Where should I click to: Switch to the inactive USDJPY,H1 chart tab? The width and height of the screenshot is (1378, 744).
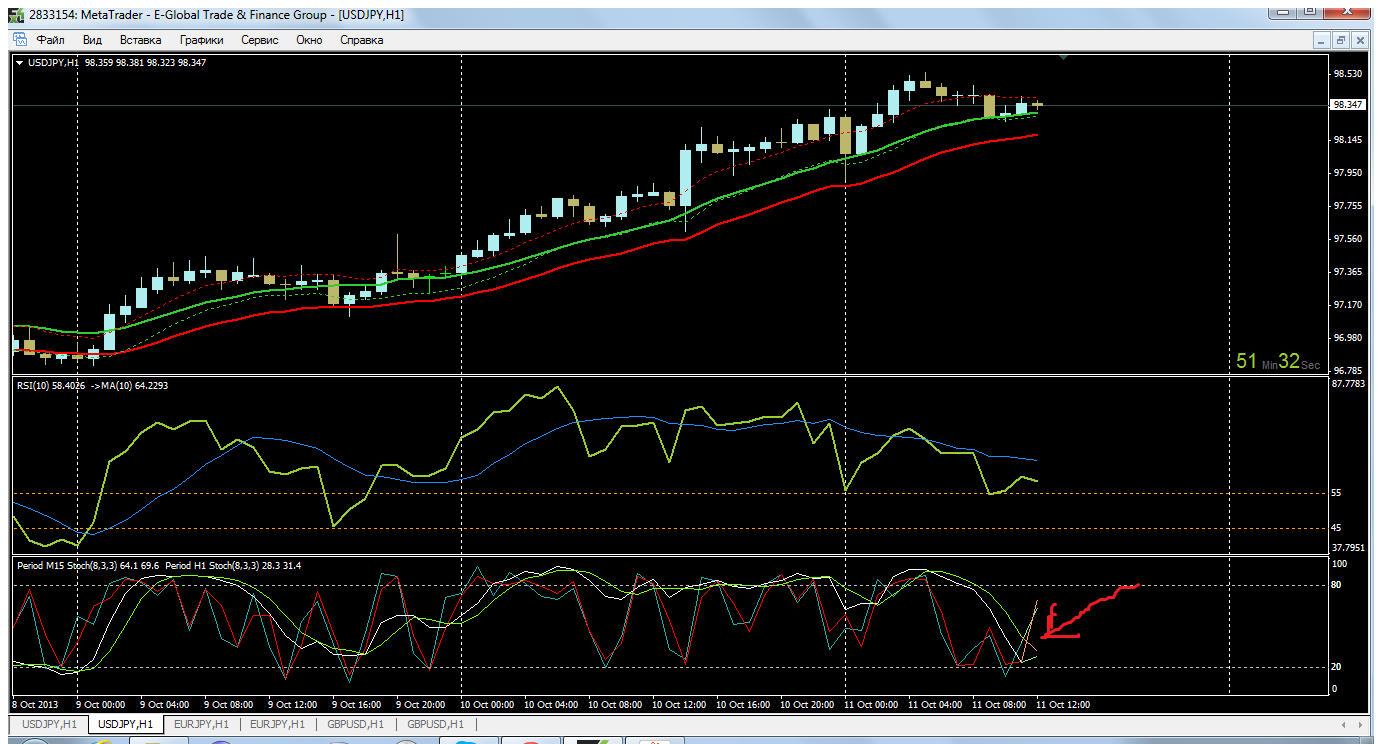coord(49,724)
